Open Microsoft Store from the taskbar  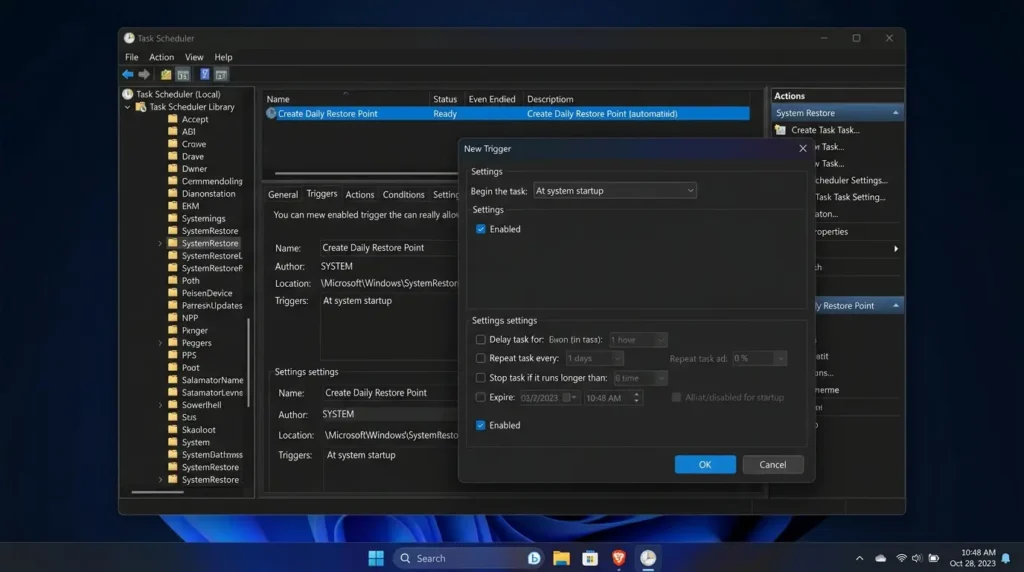tap(590, 558)
